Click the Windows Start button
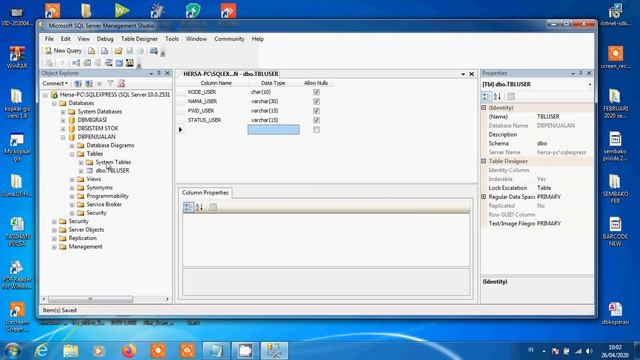 pos(12,351)
